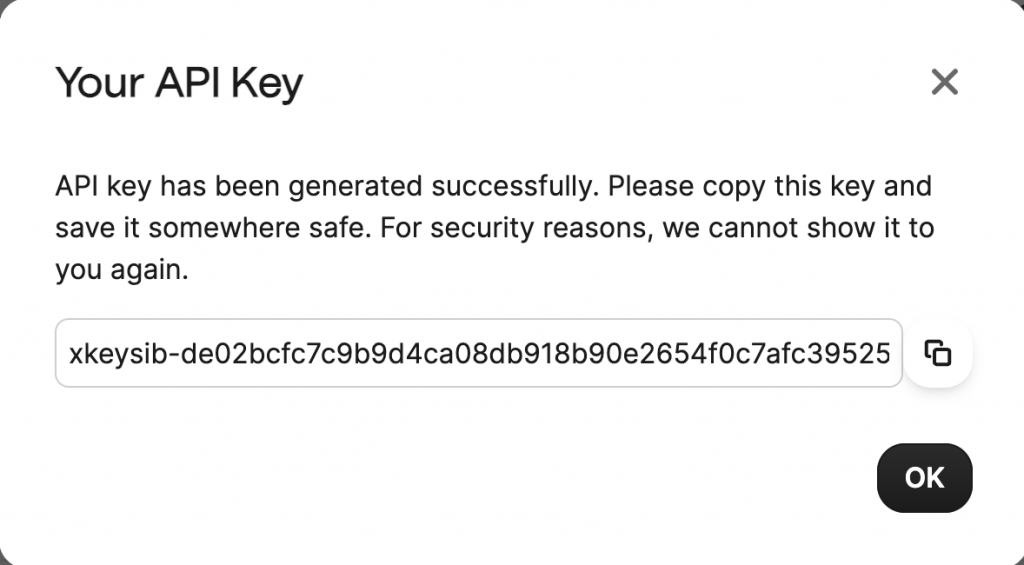The width and height of the screenshot is (1024, 565).
Task: Click the X icon at dialog top
Action: click(944, 82)
